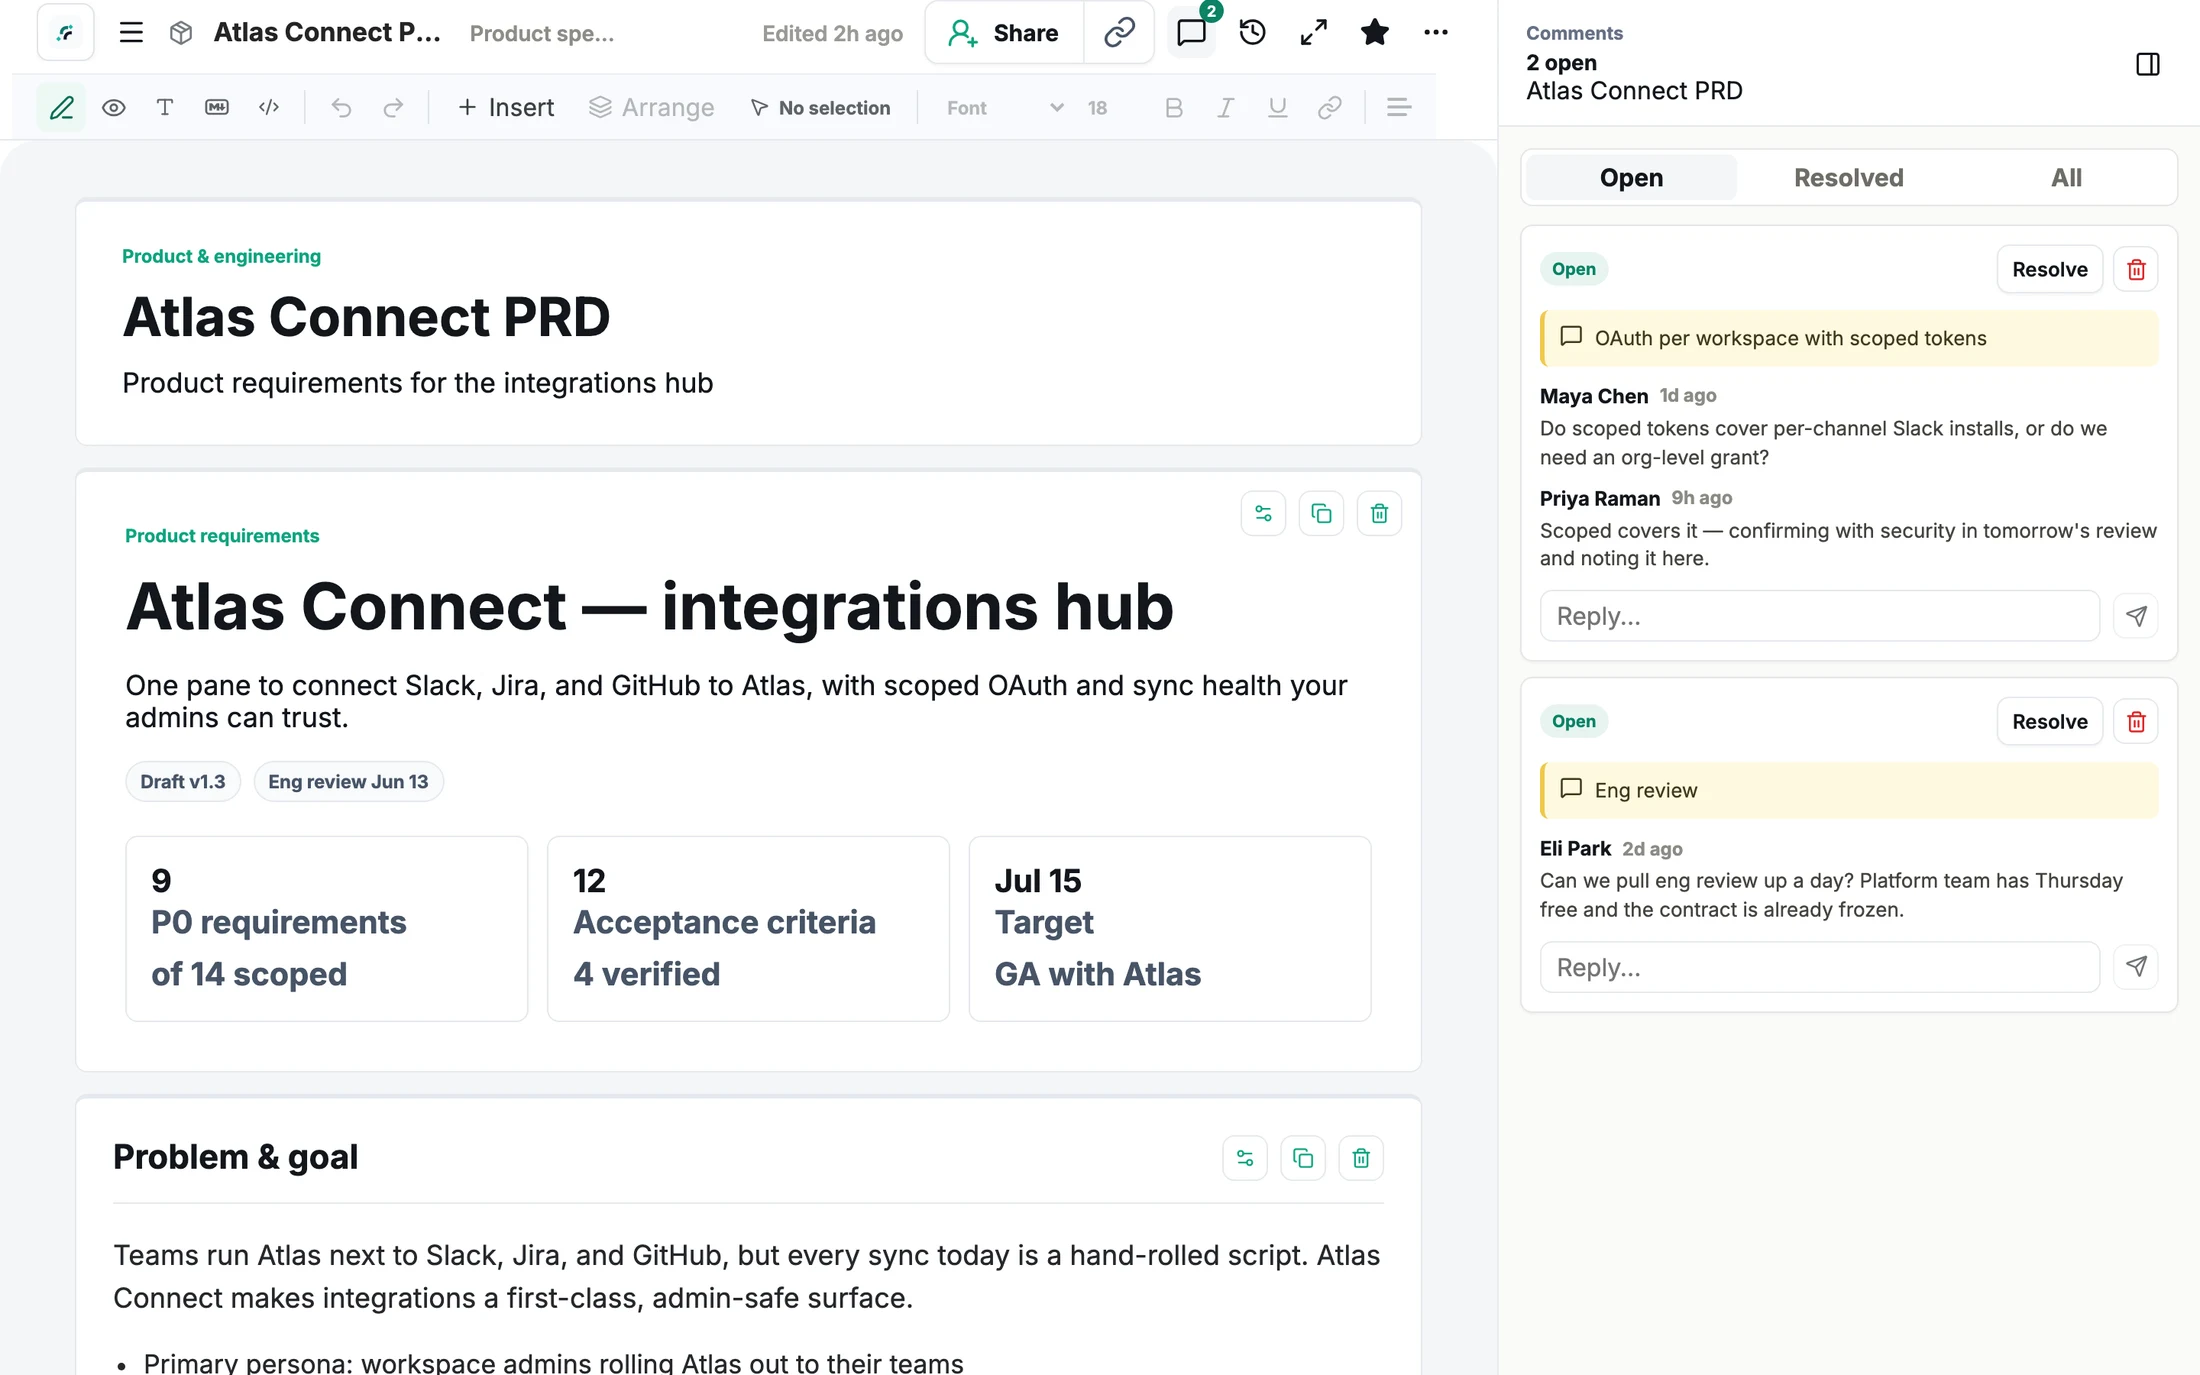Duplicate the Product requirements block
Viewport: 2200px width, 1375px height.
click(1321, 513)
